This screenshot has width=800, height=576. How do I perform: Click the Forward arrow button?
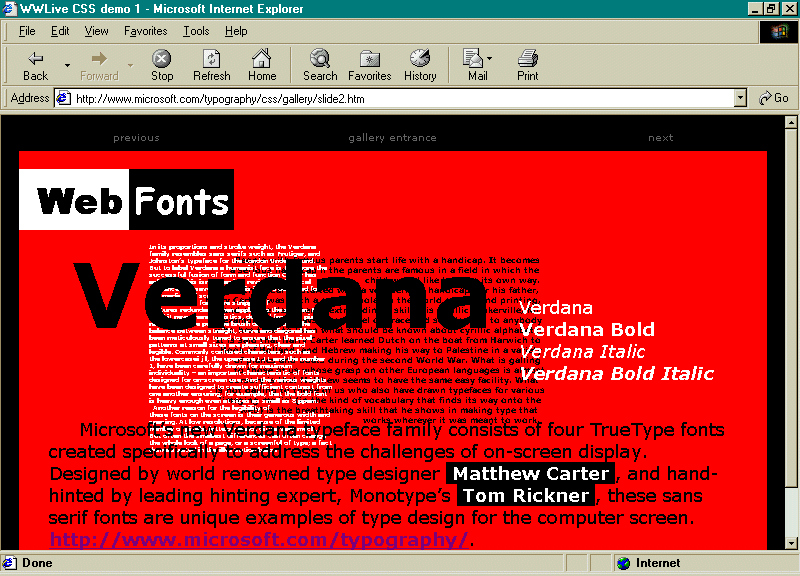99,66
